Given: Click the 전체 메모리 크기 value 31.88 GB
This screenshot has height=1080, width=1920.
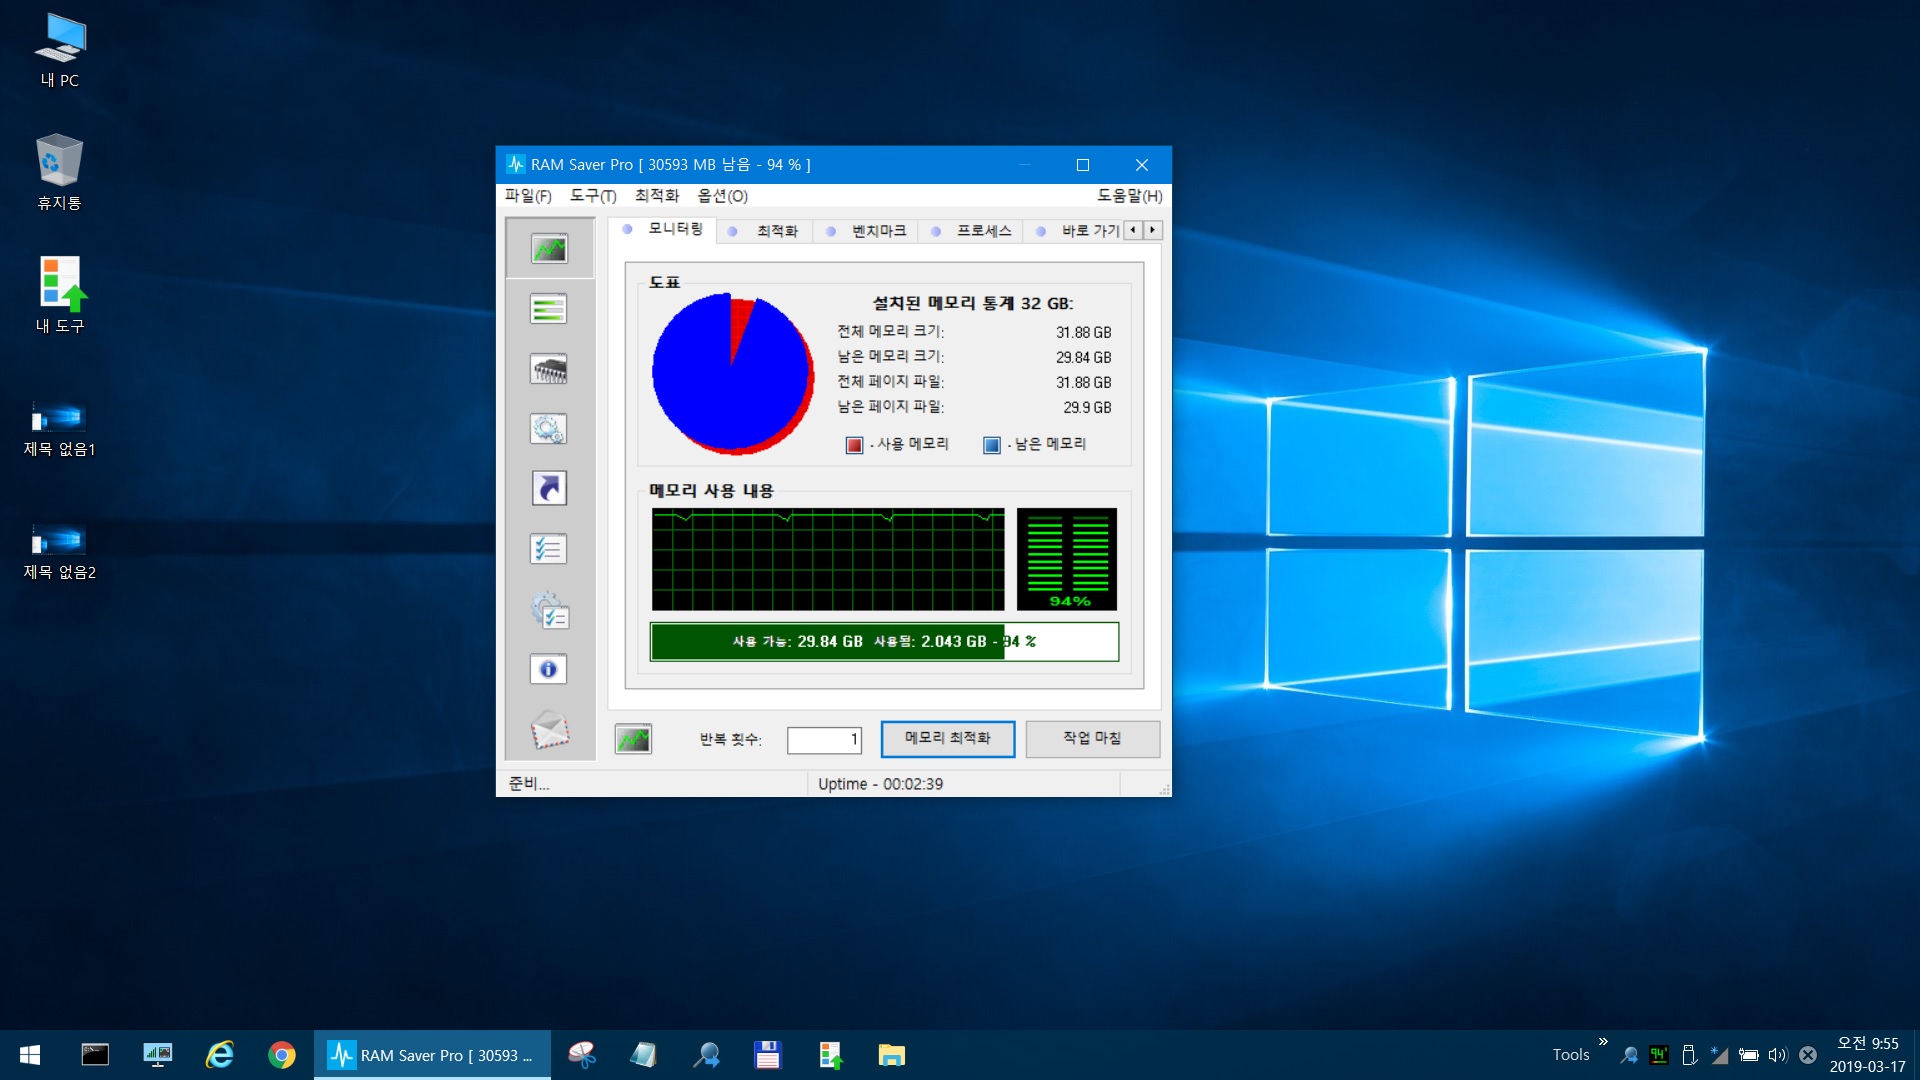Looking at the screenshot, I should [x=1084, y=333].
